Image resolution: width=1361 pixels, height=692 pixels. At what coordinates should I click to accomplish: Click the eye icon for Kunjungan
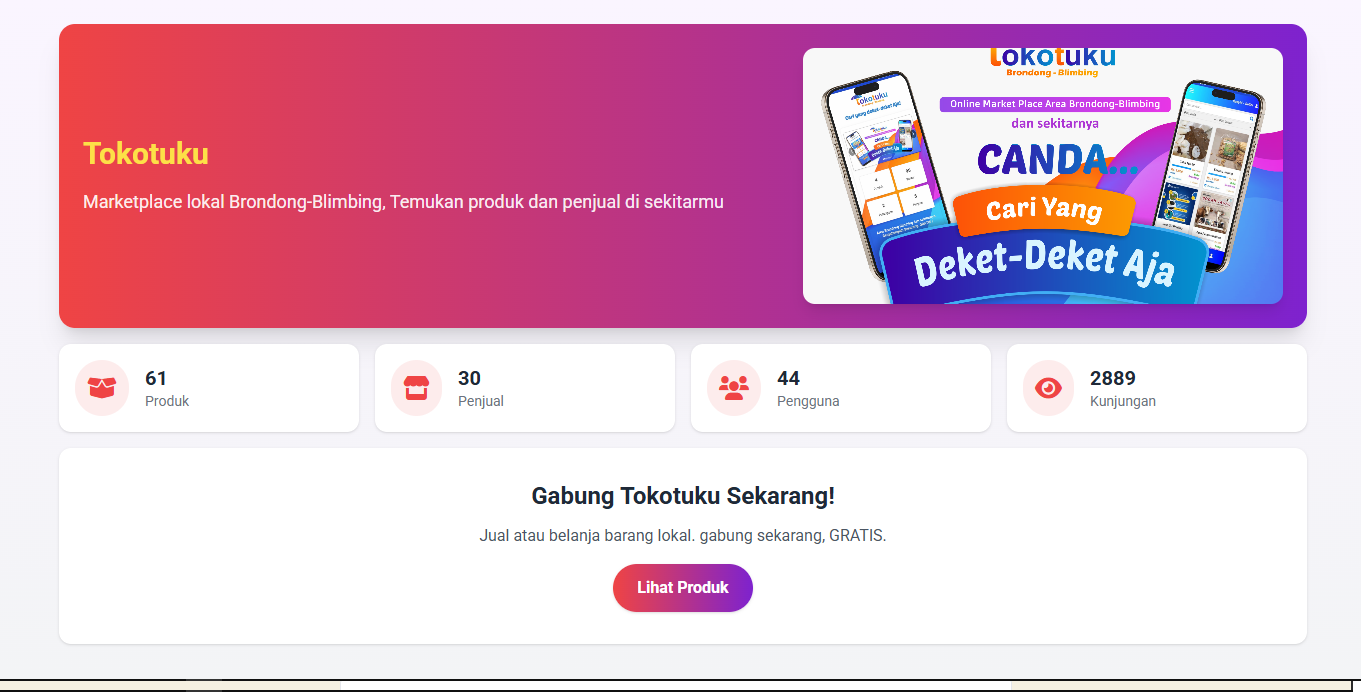tap(1049, 388)
